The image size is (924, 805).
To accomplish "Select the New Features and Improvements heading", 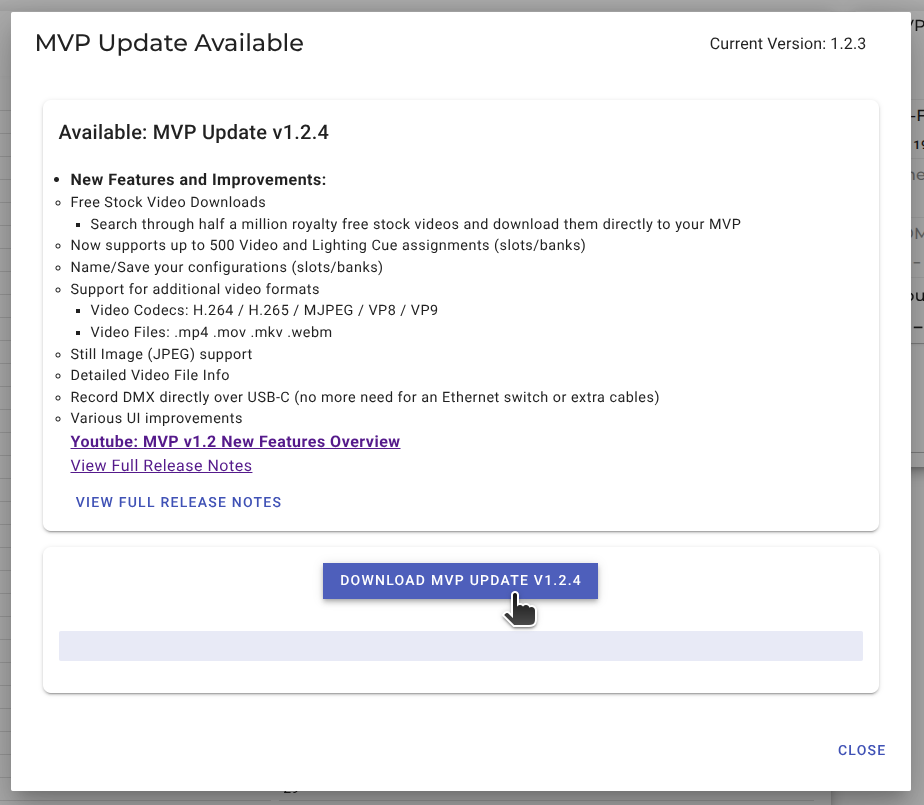I will point(198,180).
